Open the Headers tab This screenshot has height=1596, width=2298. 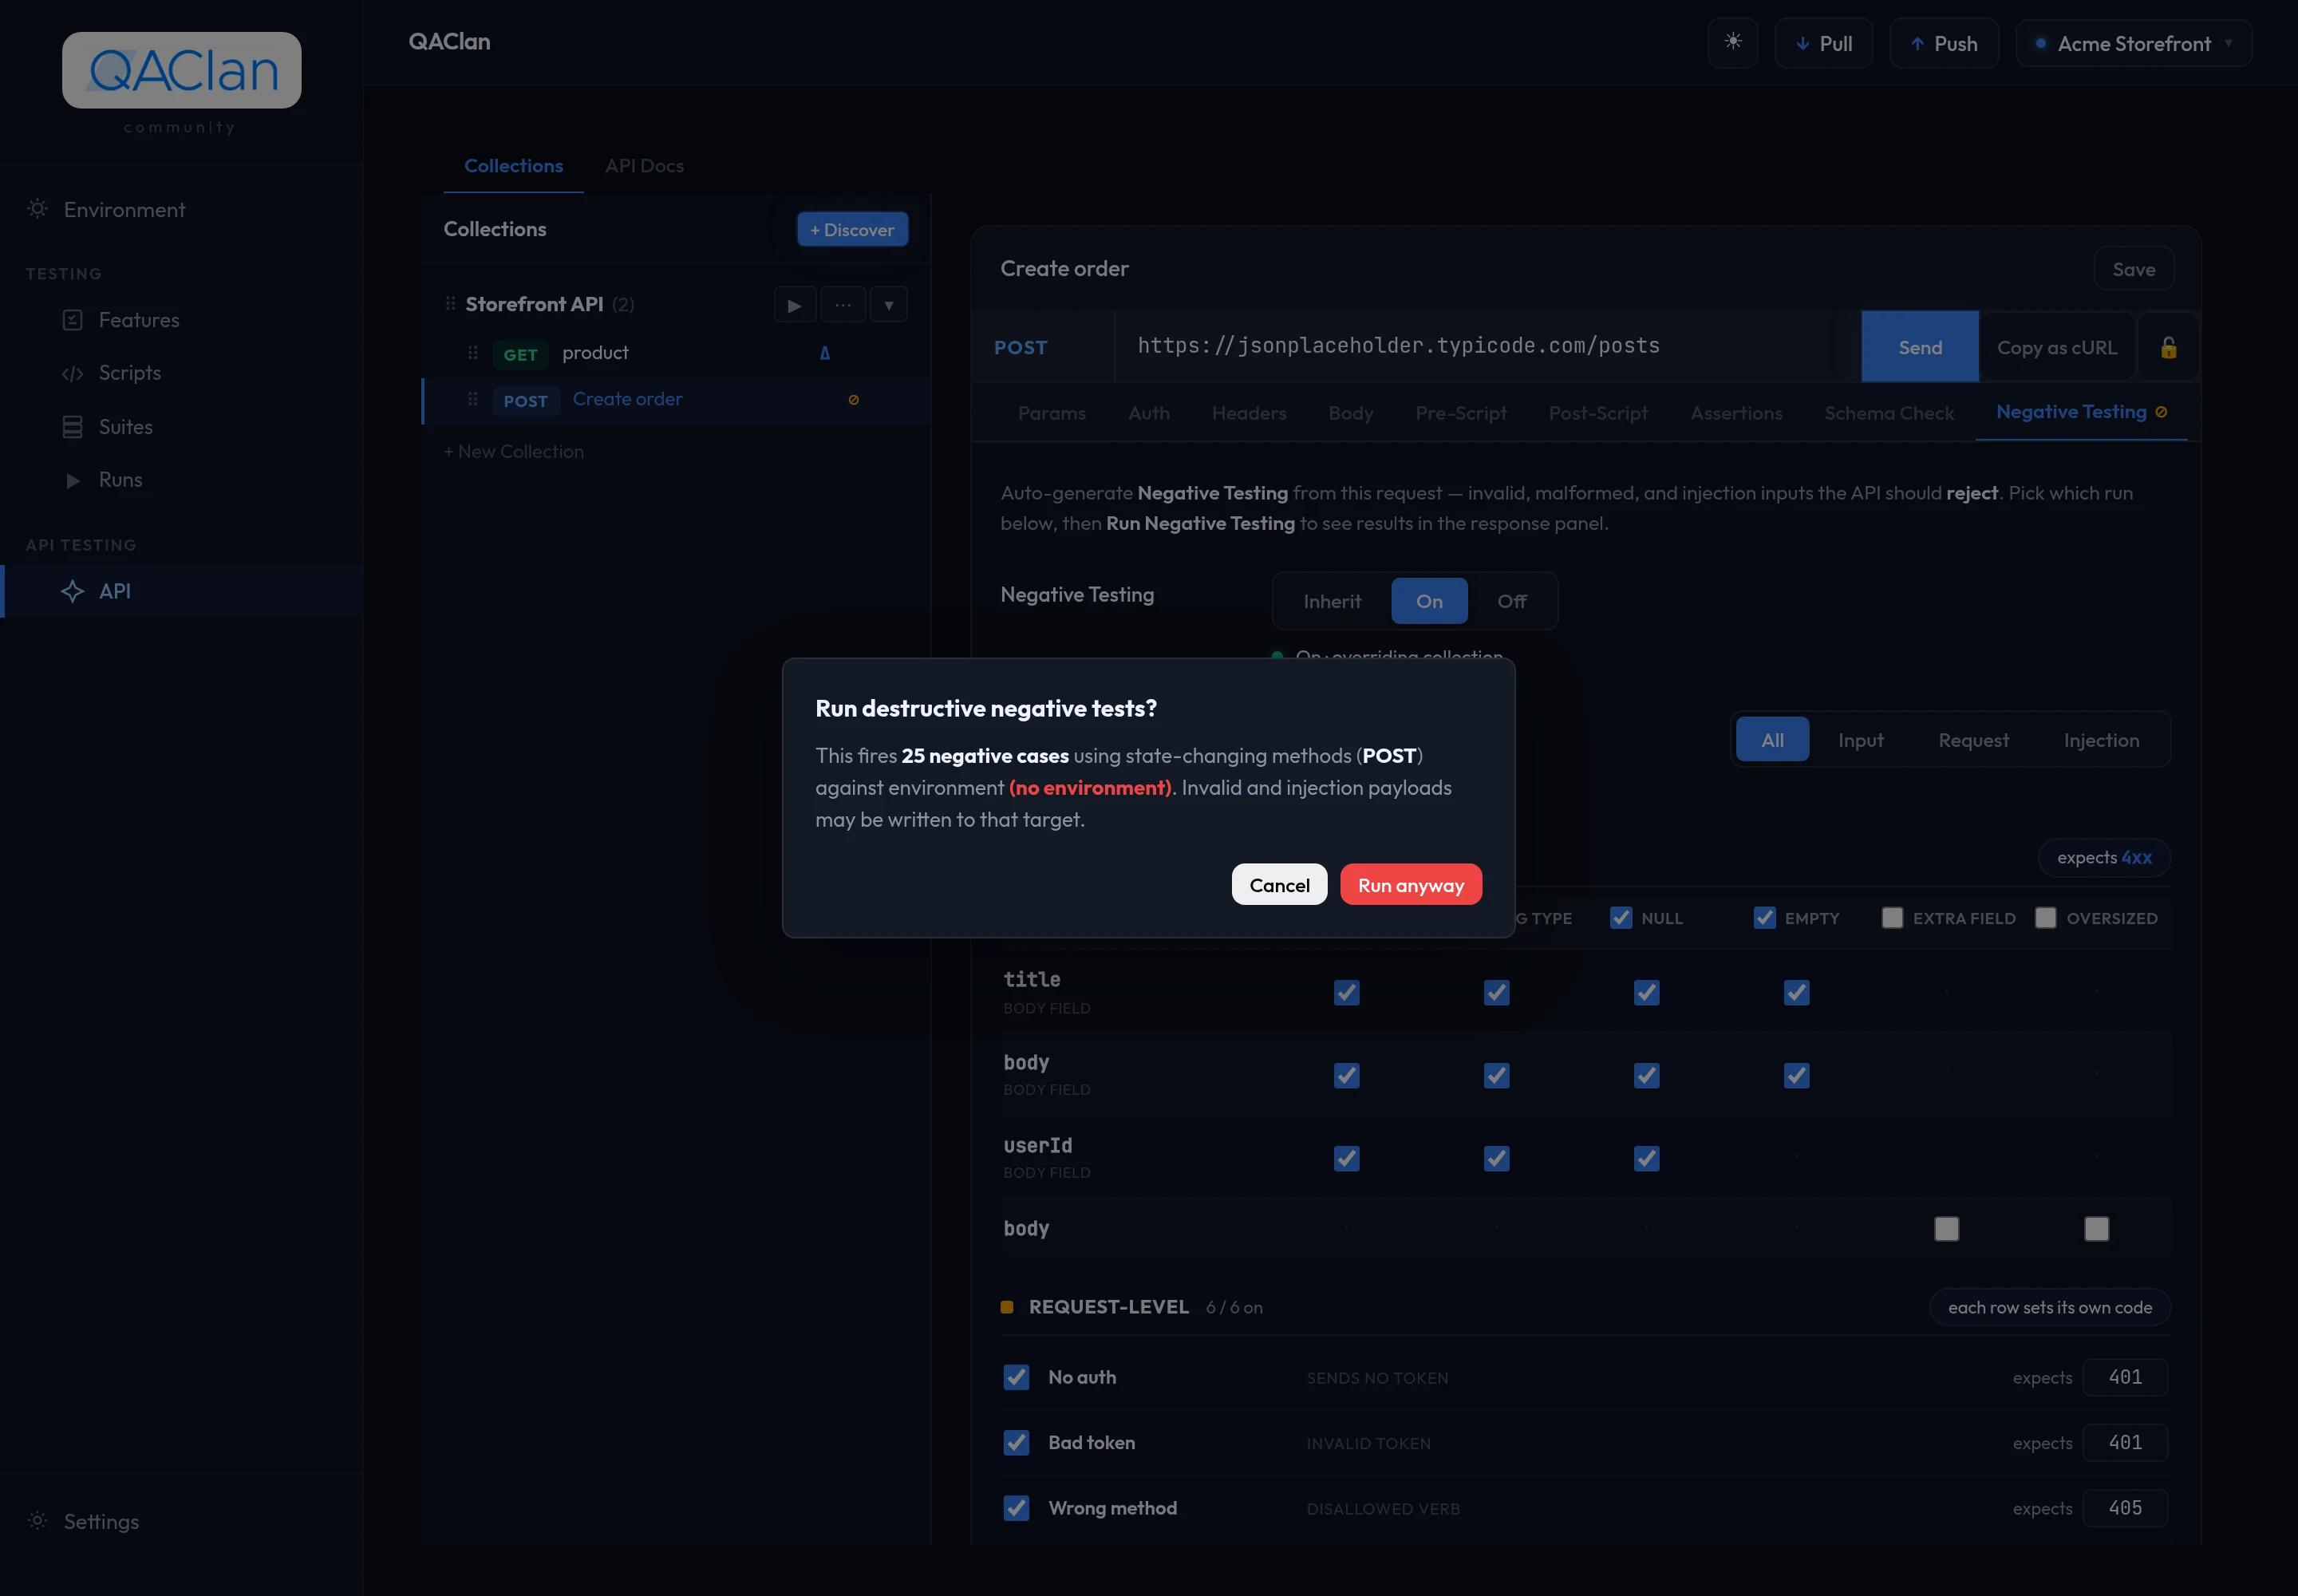(x=1248, y=413)
